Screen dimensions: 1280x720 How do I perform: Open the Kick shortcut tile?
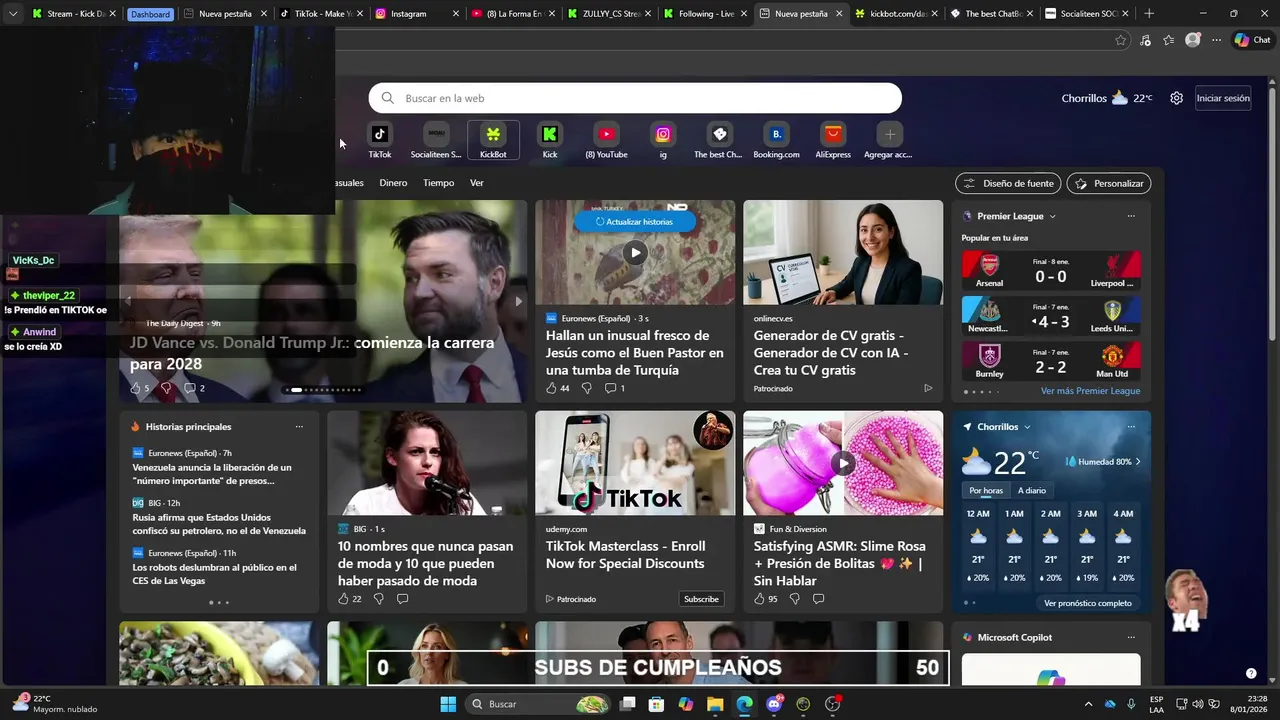[x=550, y=140]
